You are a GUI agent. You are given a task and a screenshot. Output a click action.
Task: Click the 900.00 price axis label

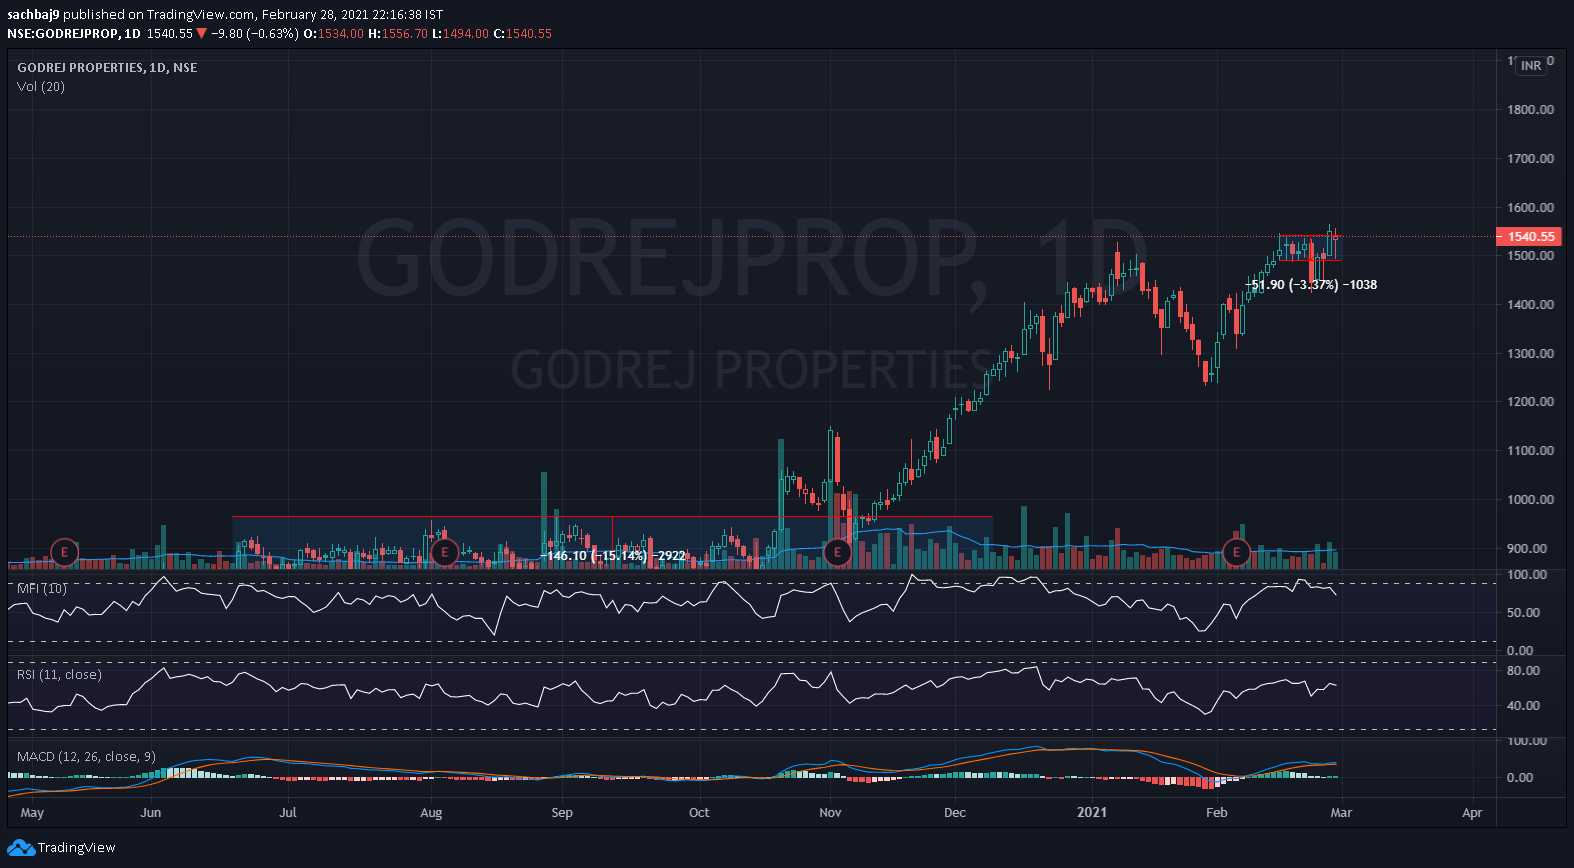(x=1527, y=549)
